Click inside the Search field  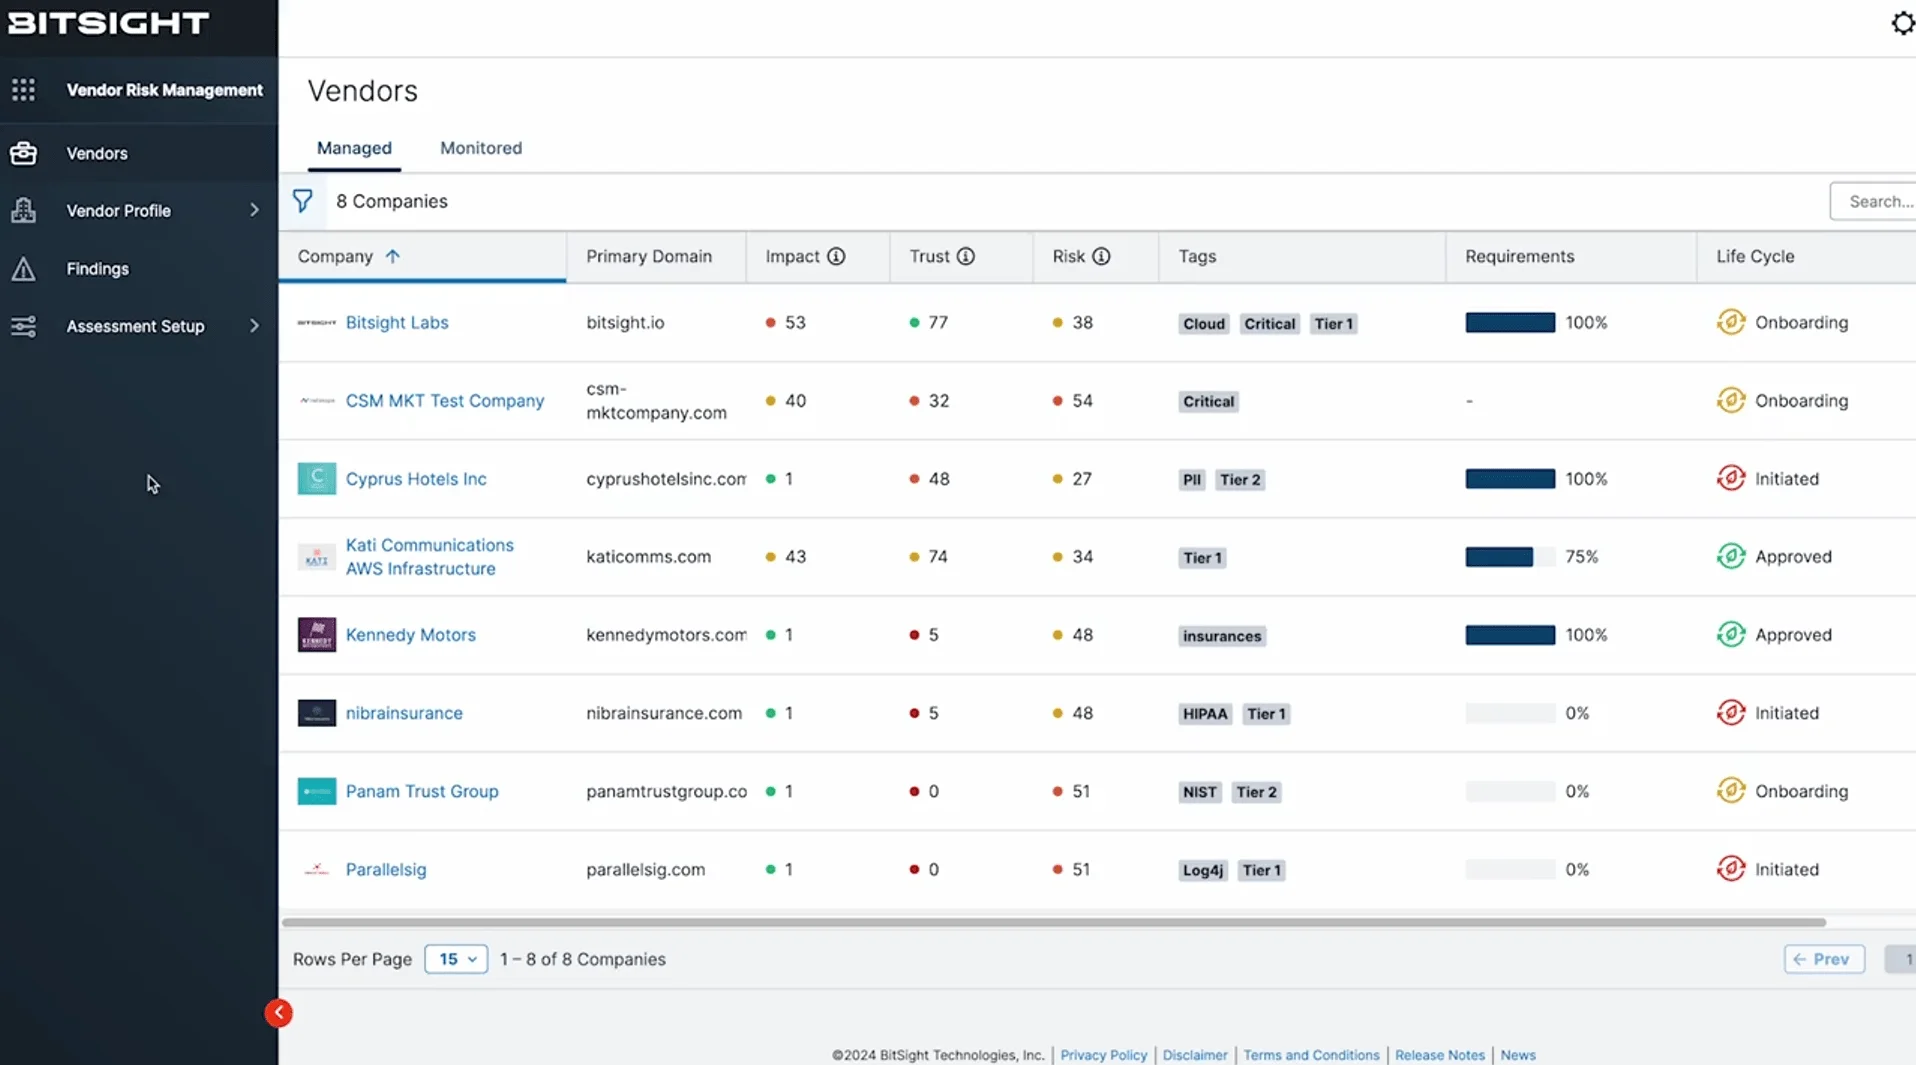(1880, 200)
